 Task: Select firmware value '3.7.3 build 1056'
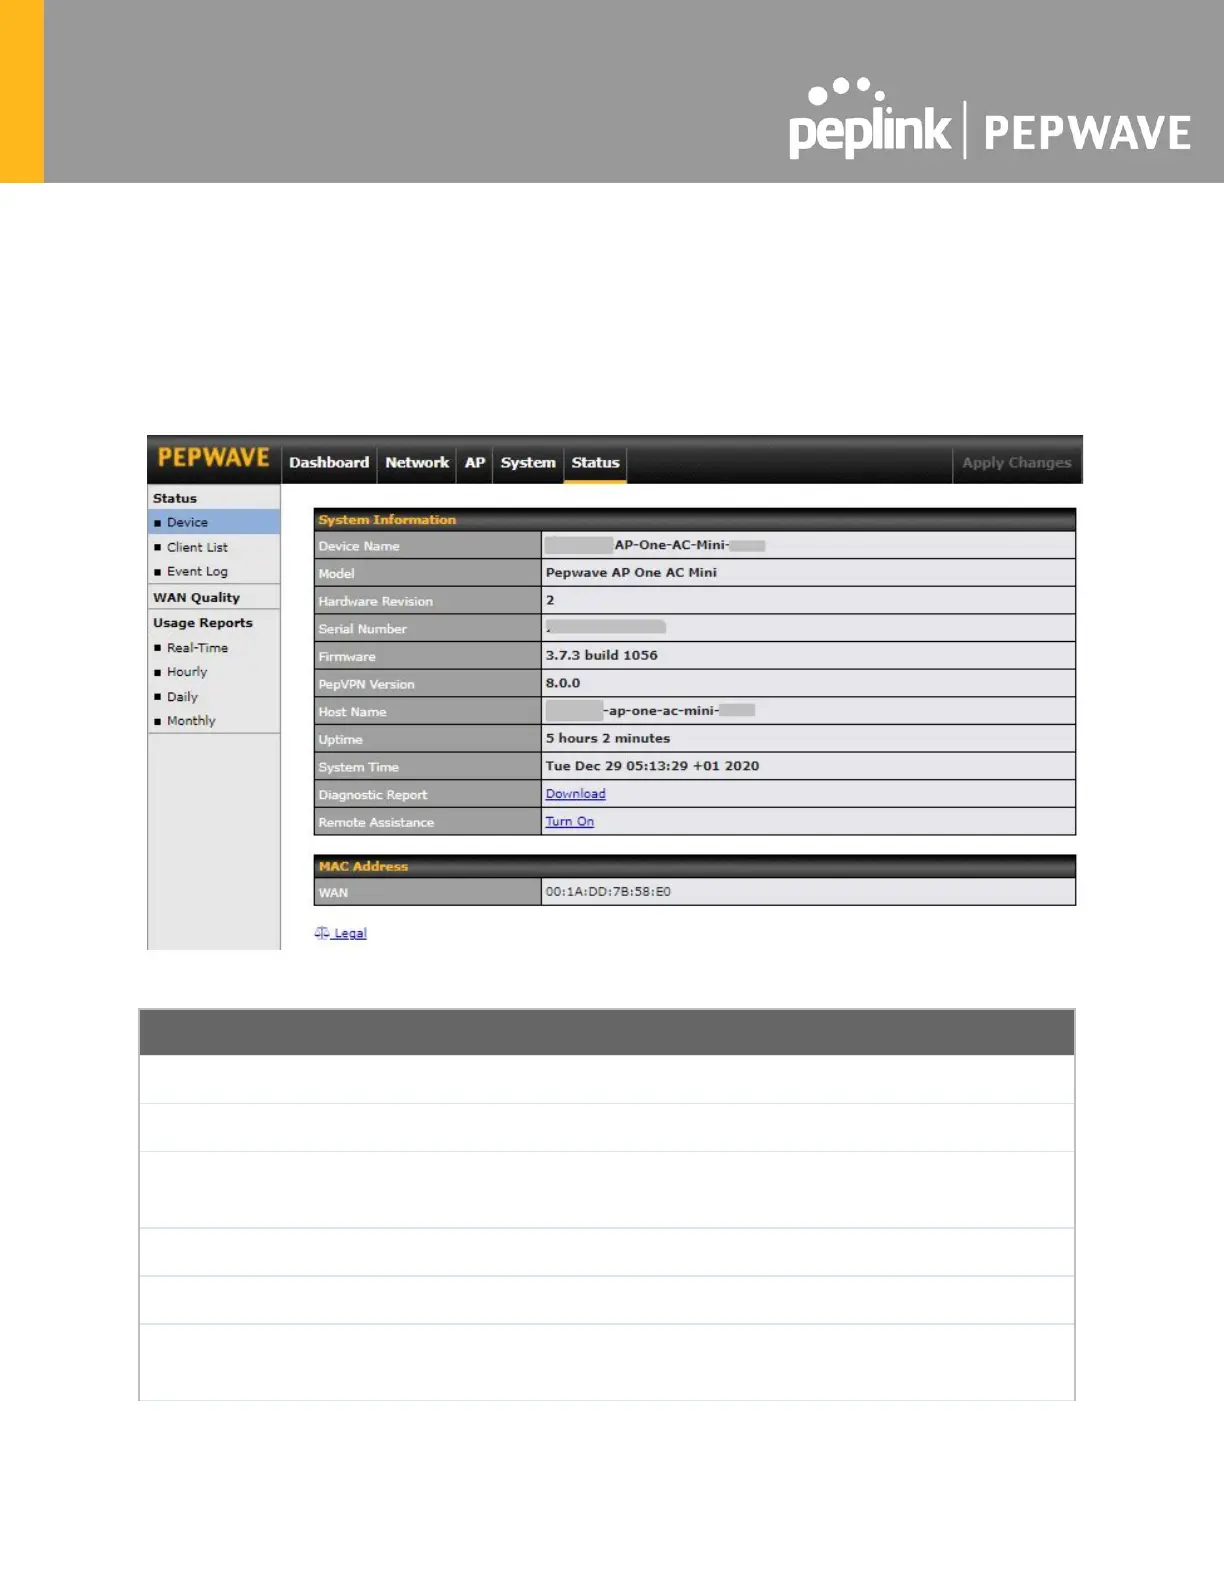(601, 655)
